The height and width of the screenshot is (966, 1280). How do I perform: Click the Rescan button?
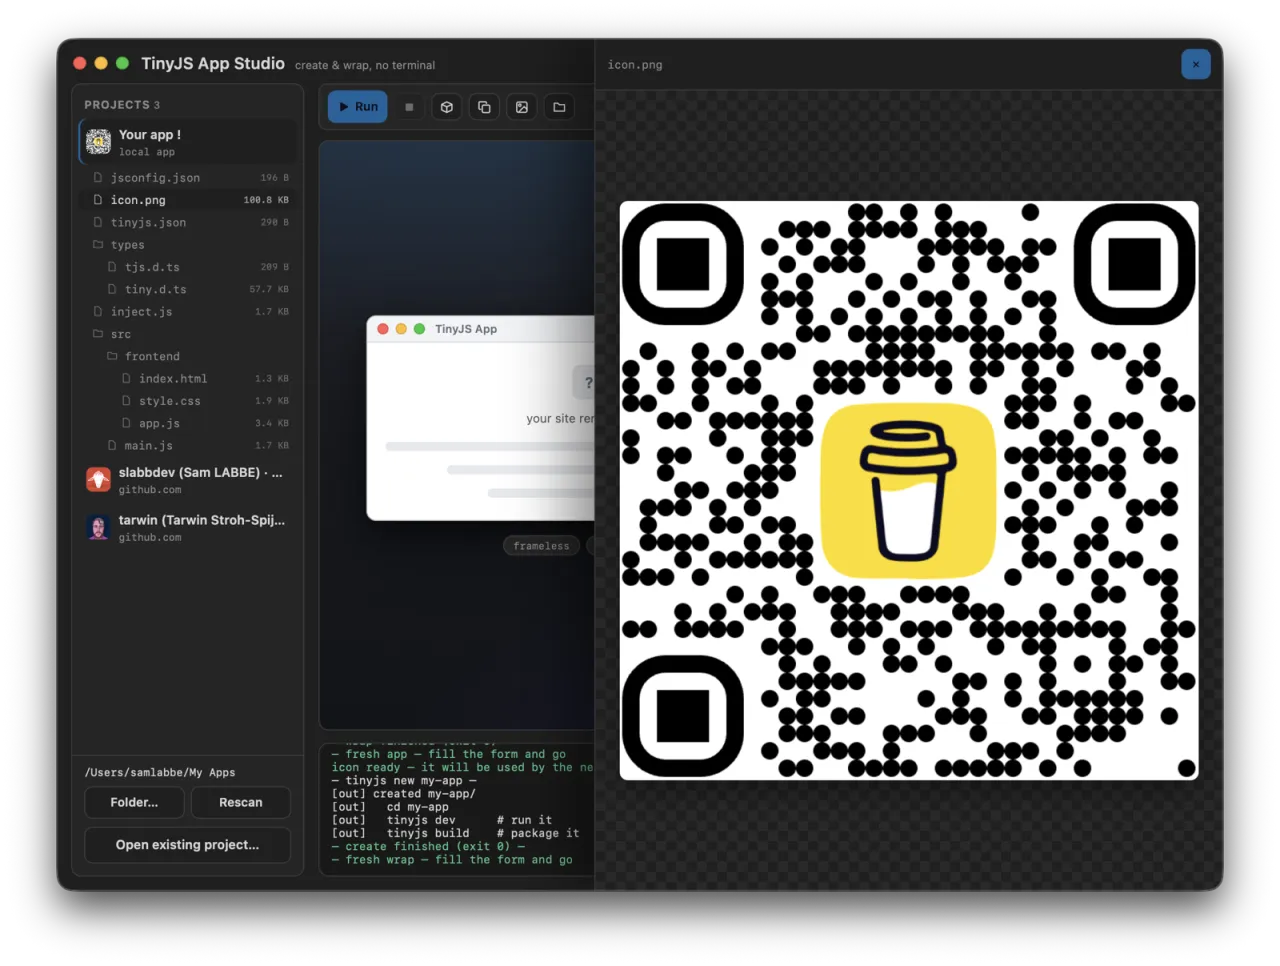click(241, 802)
